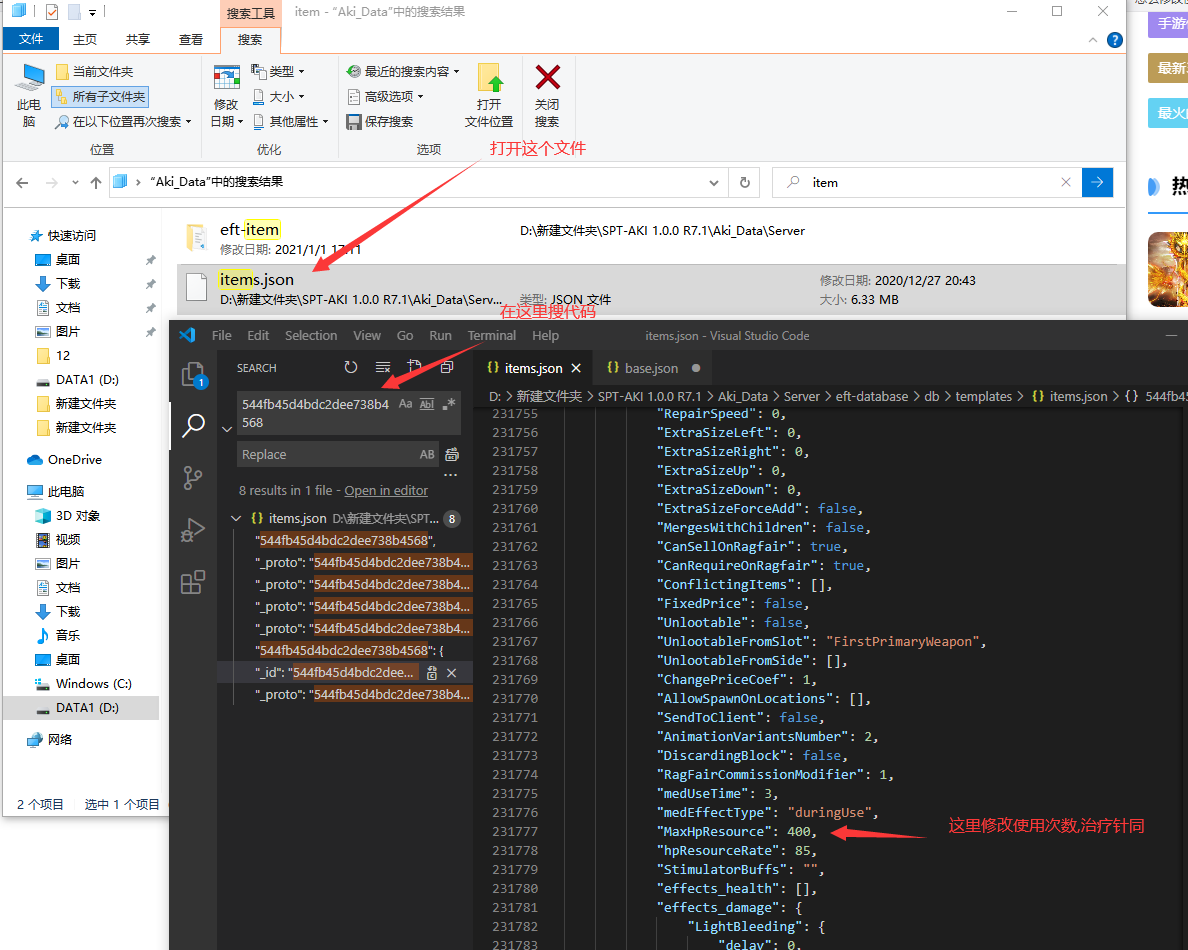Go back in File Explorer navigation
1188x950 pixels.
(x=22, y=183)
